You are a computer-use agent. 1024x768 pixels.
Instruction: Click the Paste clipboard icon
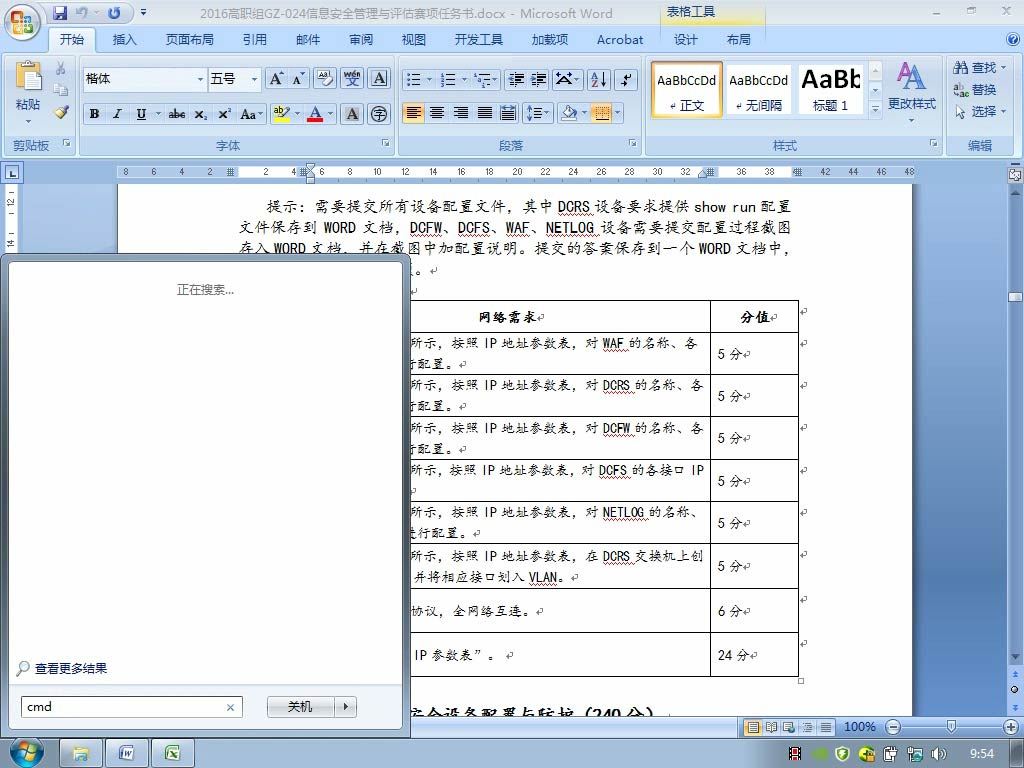pos(28,78)
